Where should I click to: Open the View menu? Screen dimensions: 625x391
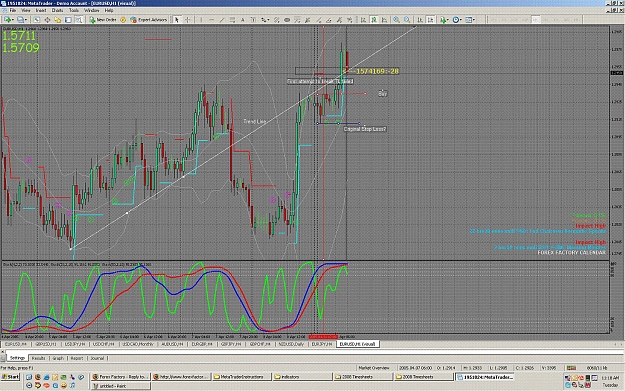[x=26, y=10]
